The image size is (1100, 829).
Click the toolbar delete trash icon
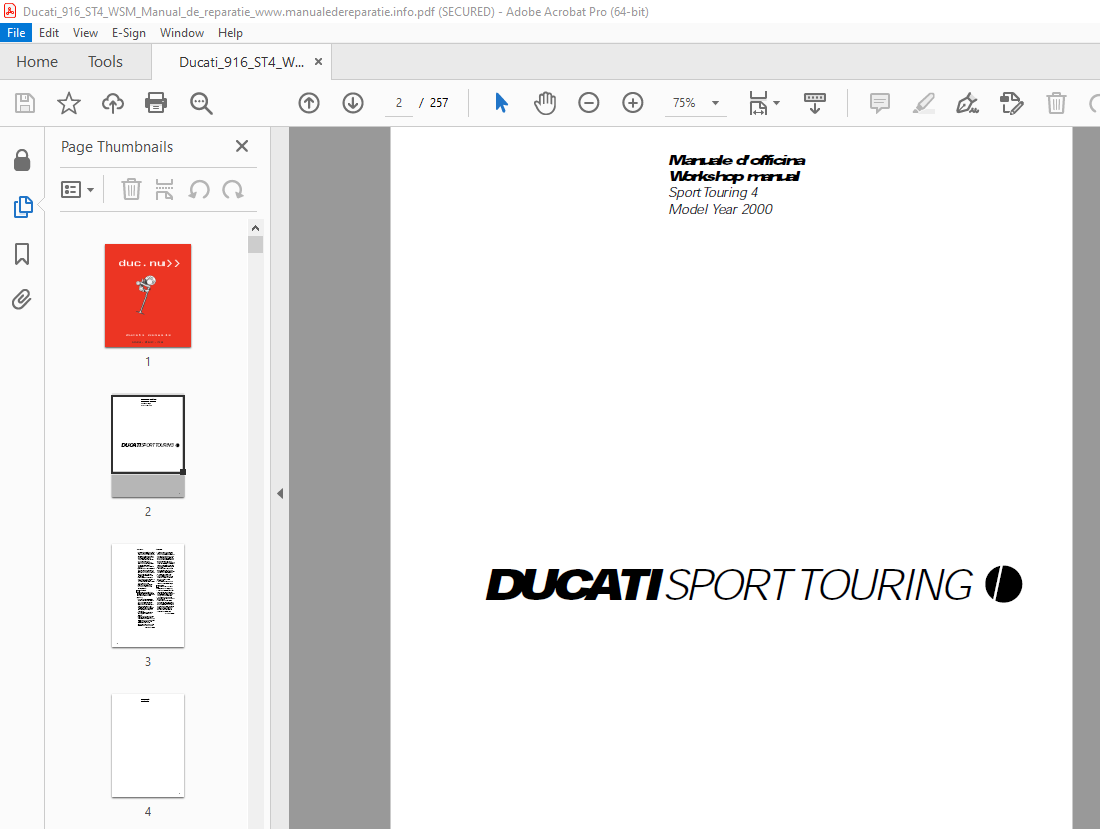tap(1056, 103)
